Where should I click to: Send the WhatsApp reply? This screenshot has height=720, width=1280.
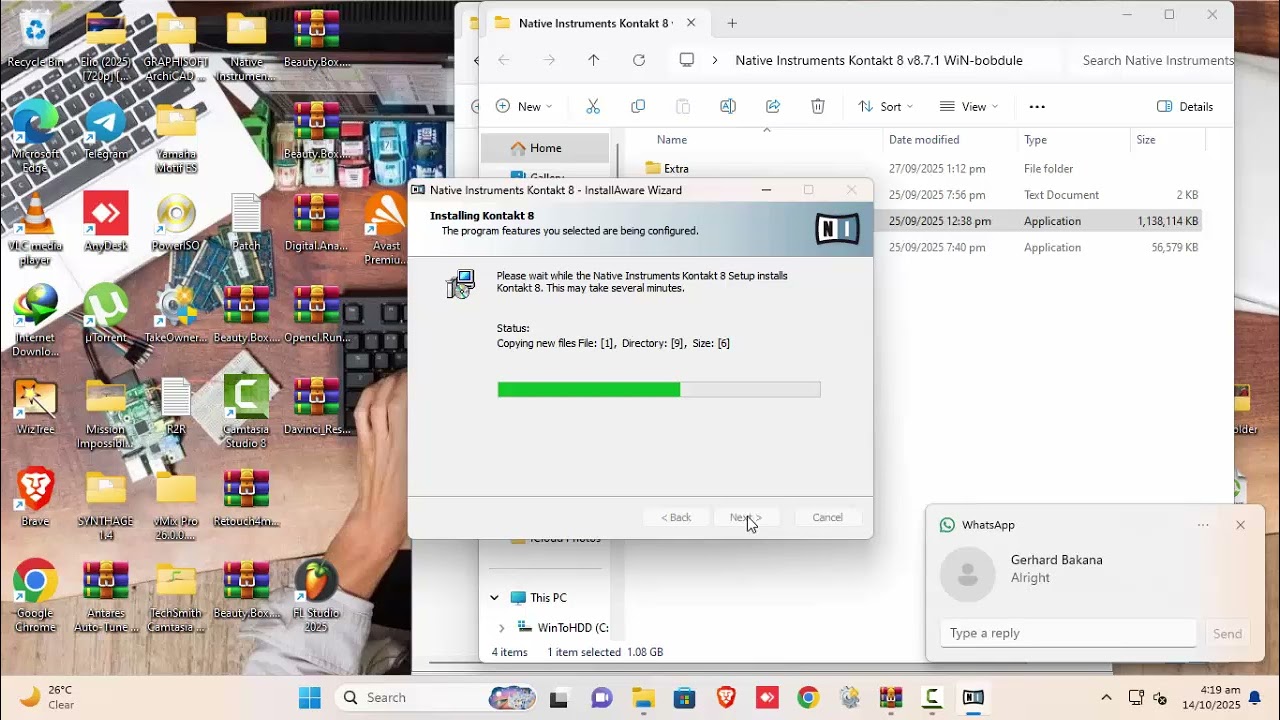click(x=1227, y=633)
